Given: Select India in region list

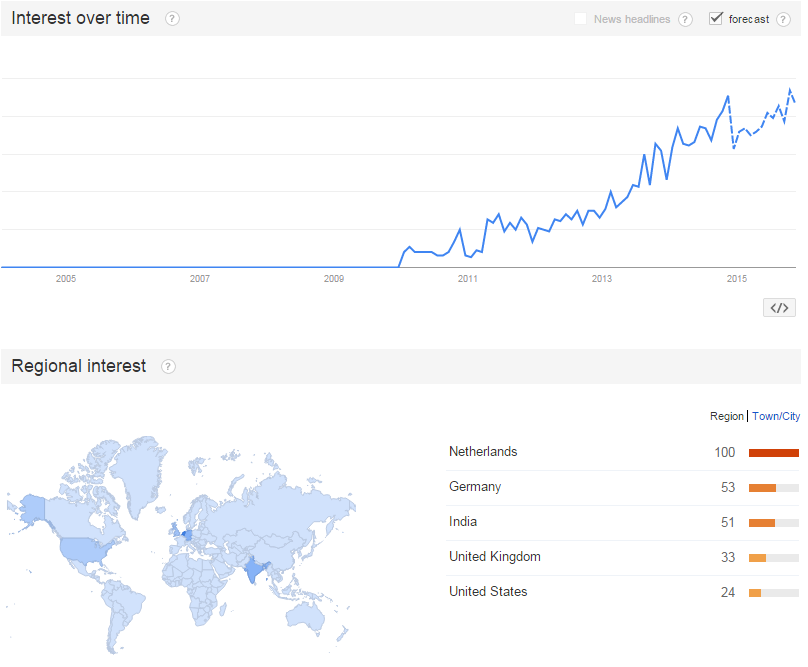Looking at the screenshot, I should (x=463, y=522).
